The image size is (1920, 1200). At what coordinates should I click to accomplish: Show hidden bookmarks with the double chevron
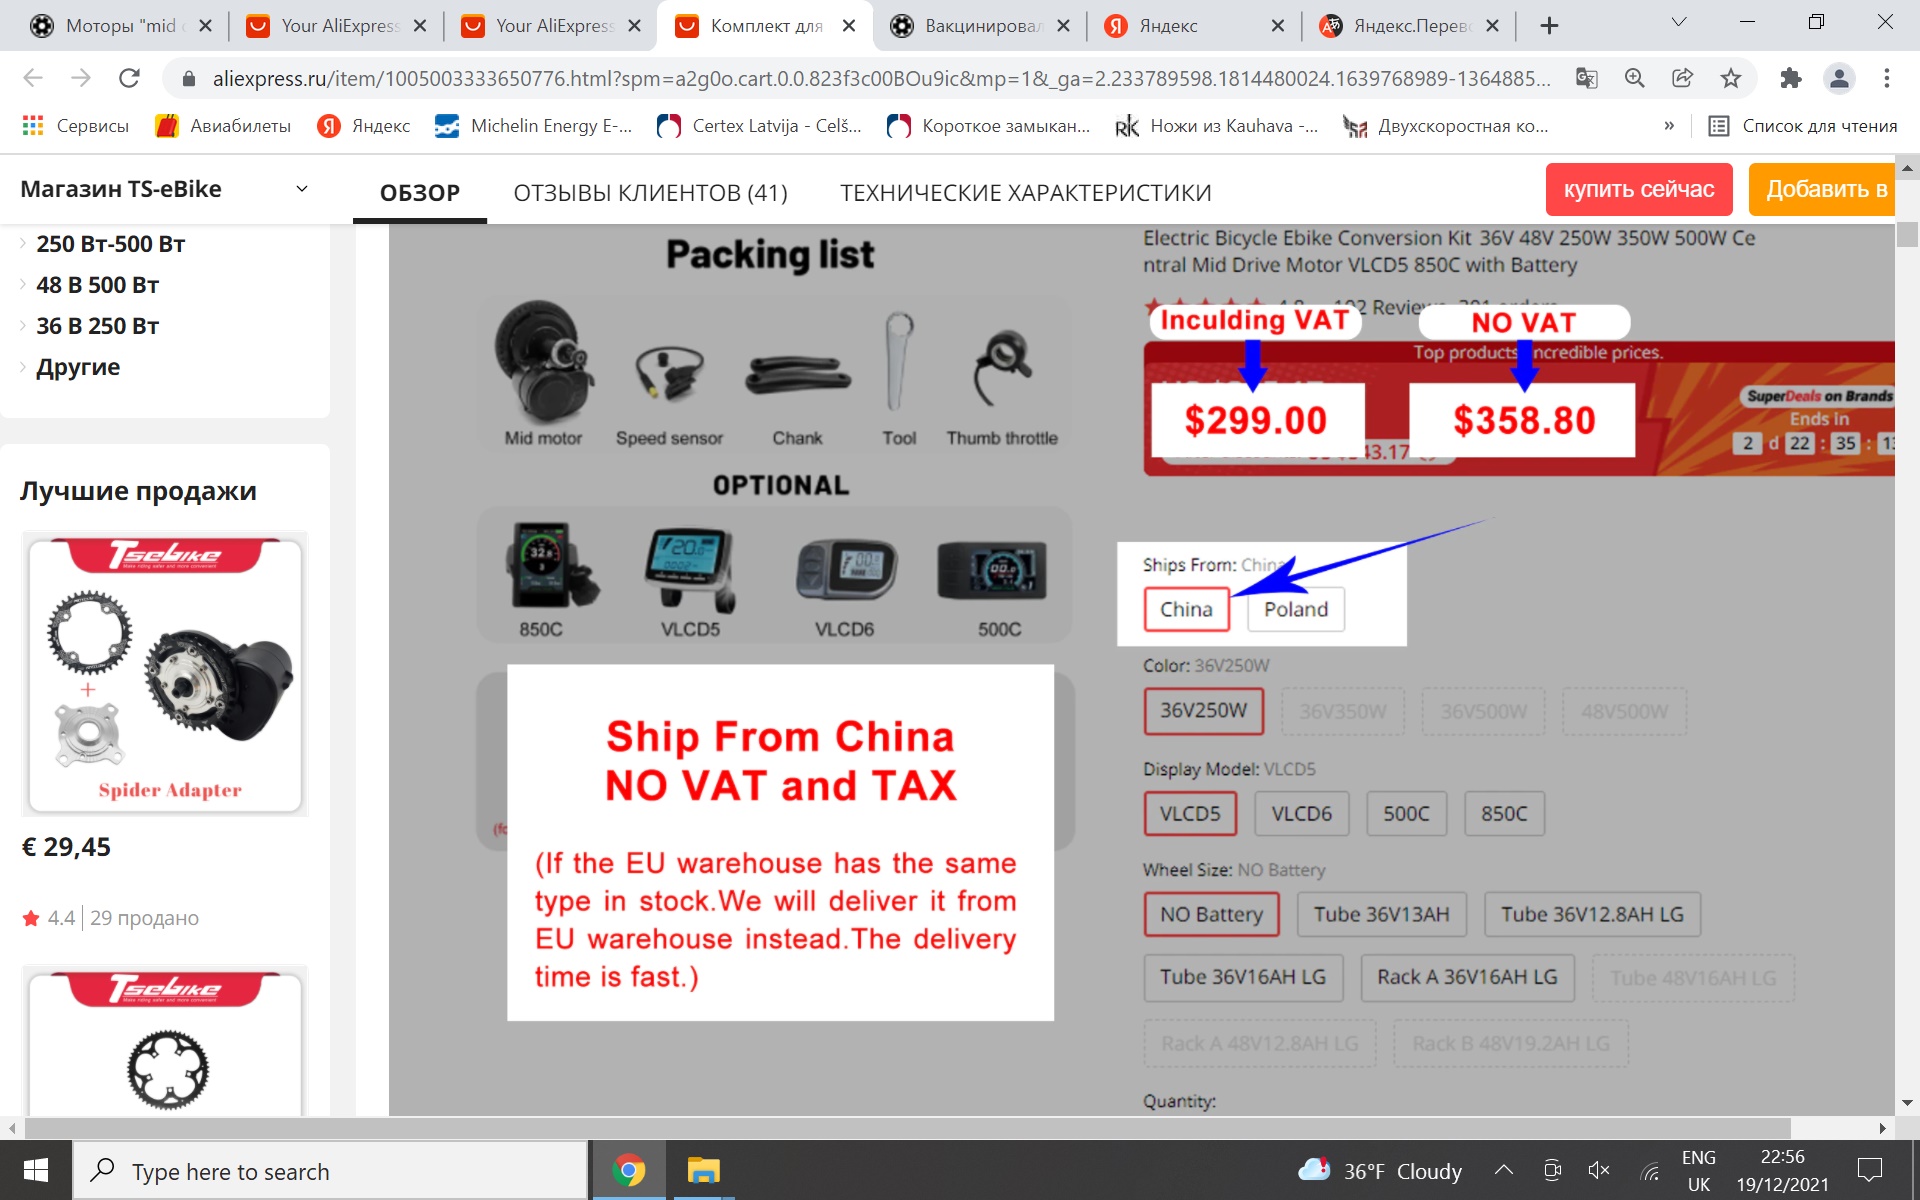(x=1668, y=126)
